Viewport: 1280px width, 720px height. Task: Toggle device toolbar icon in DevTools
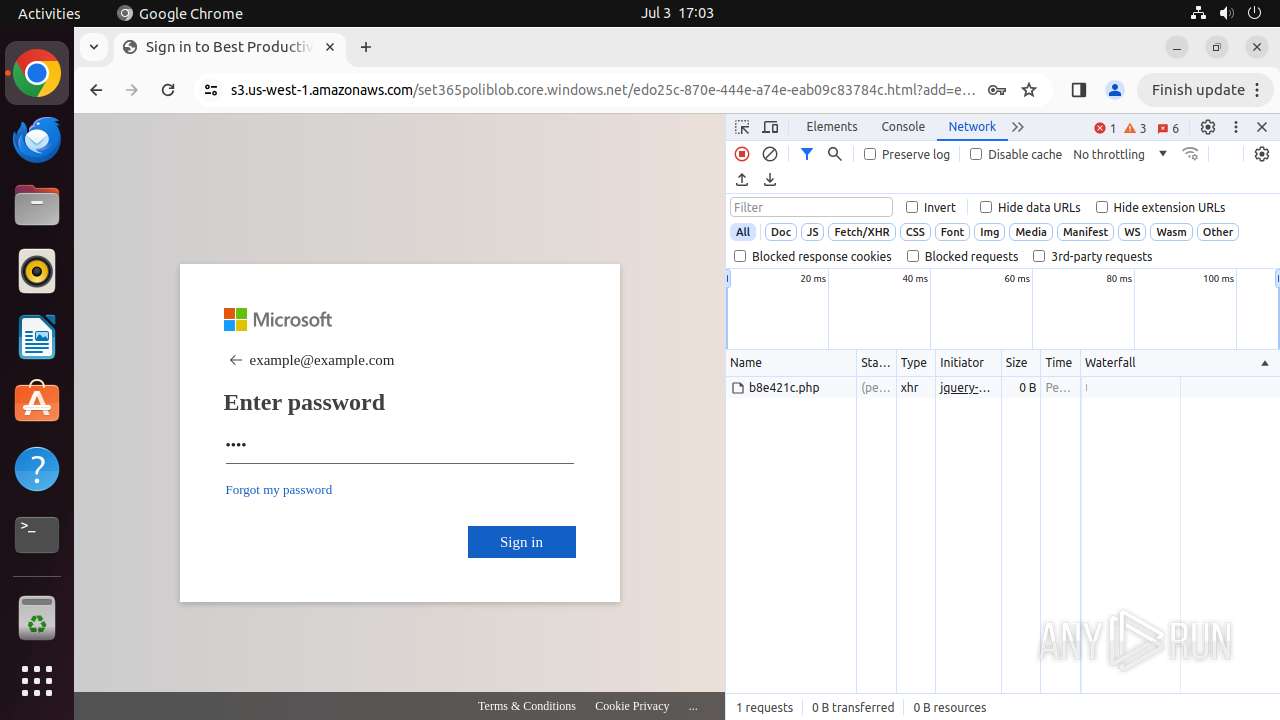click(770, 127)
